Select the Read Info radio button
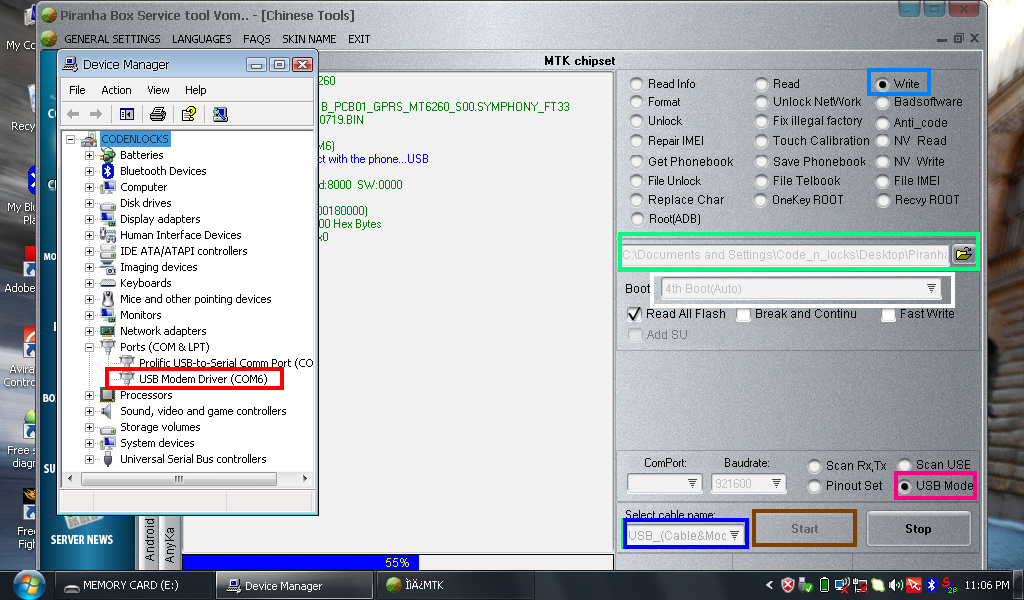Viewport: 1024px width, 600px height. click(637, 84)
